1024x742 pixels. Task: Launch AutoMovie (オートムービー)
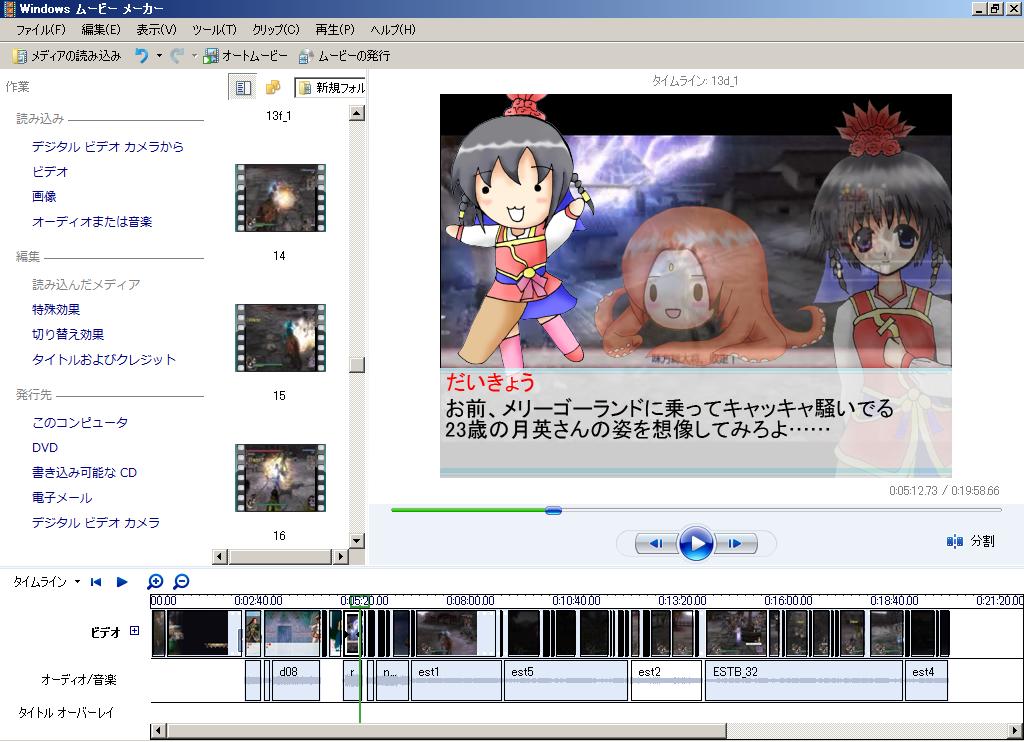pyautogui.click(x=245, y=56)
